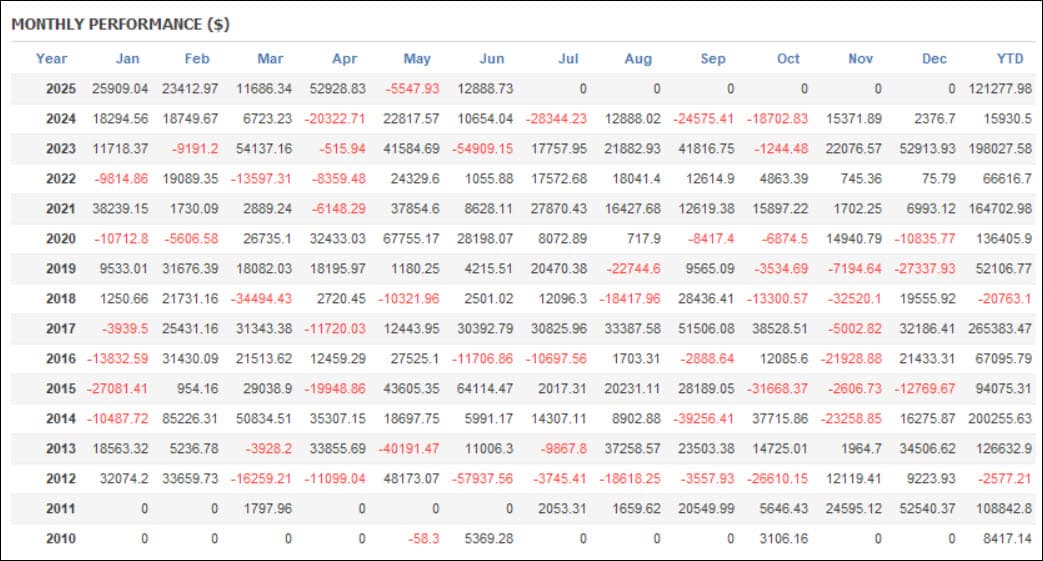Click the YTD column header
This screenshot has height=561, width=1043.
click(x=1010, y=59)
